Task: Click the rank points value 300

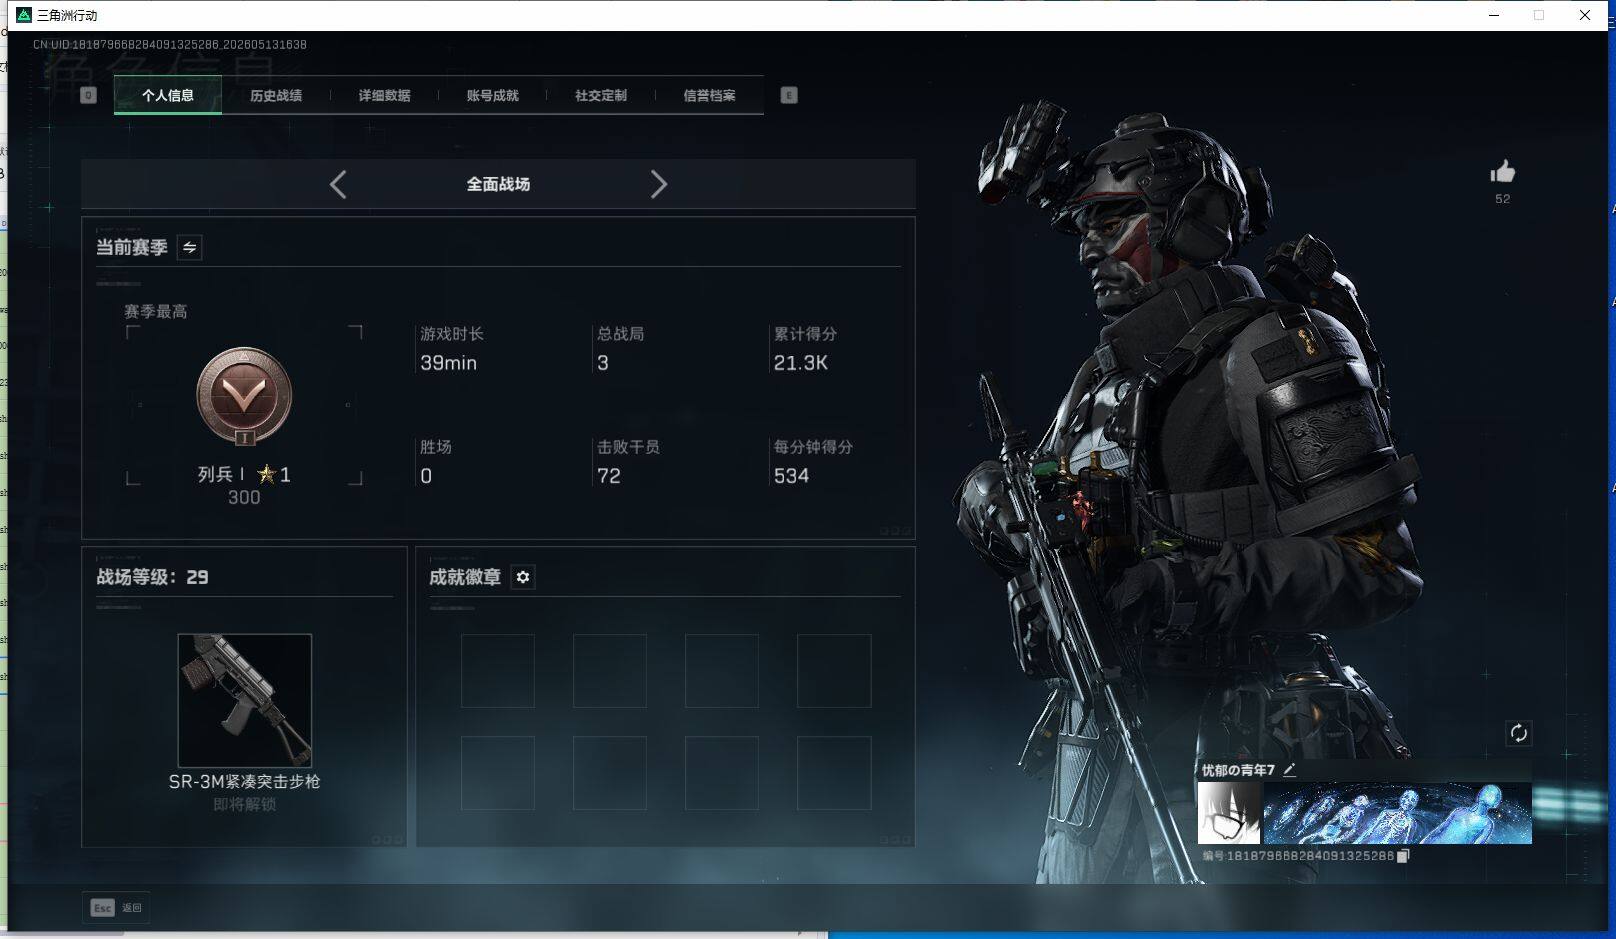Action: coord(244,497)
